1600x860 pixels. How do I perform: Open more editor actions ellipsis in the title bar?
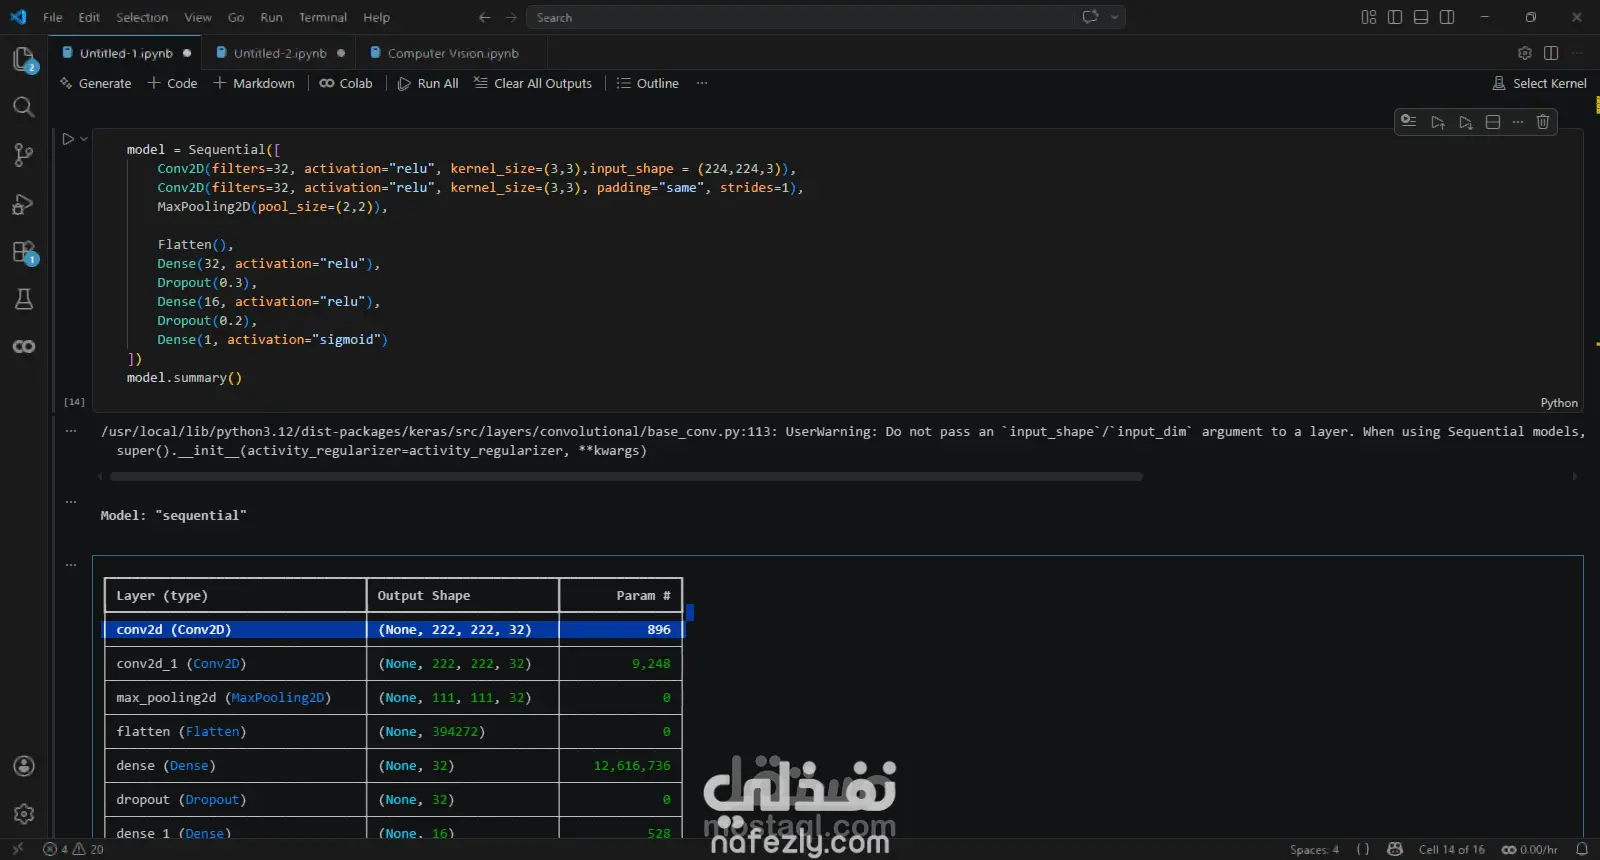[1577, 53]
